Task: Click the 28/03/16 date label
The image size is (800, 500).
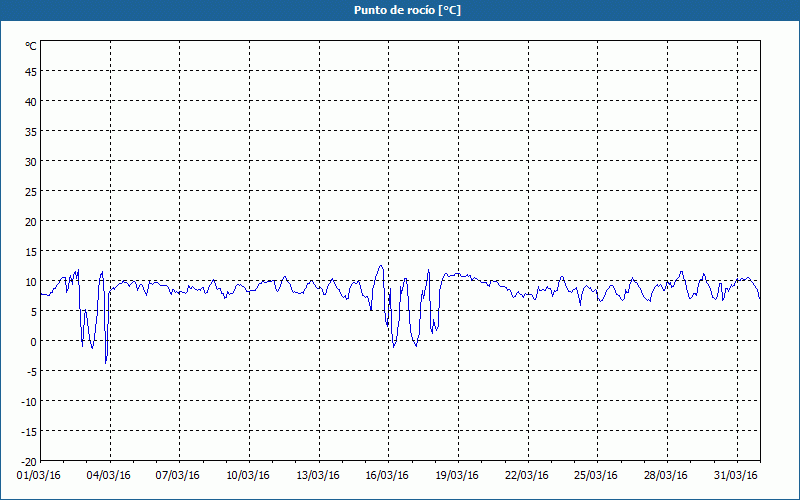Action: tap(666, 476)
